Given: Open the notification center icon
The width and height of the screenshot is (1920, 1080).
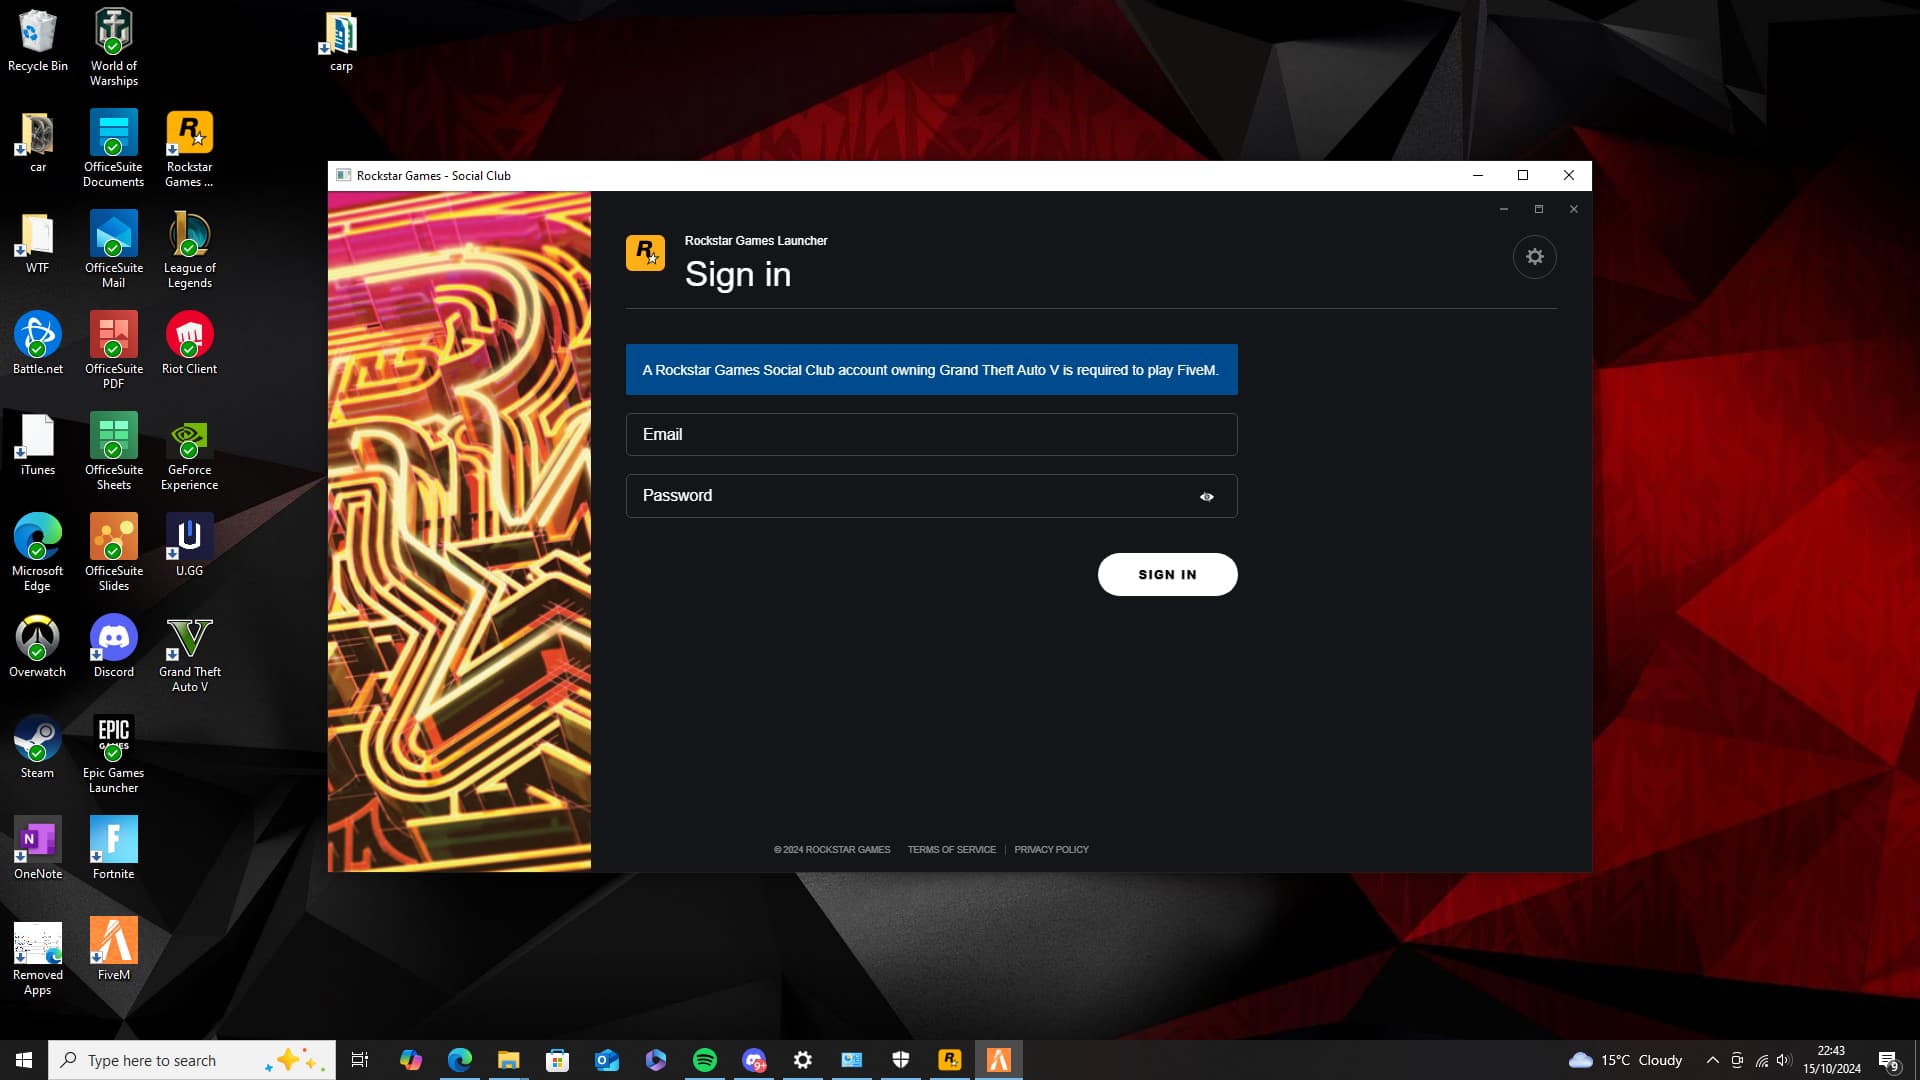Looking at the screenshot, I should point(1888,1060).
